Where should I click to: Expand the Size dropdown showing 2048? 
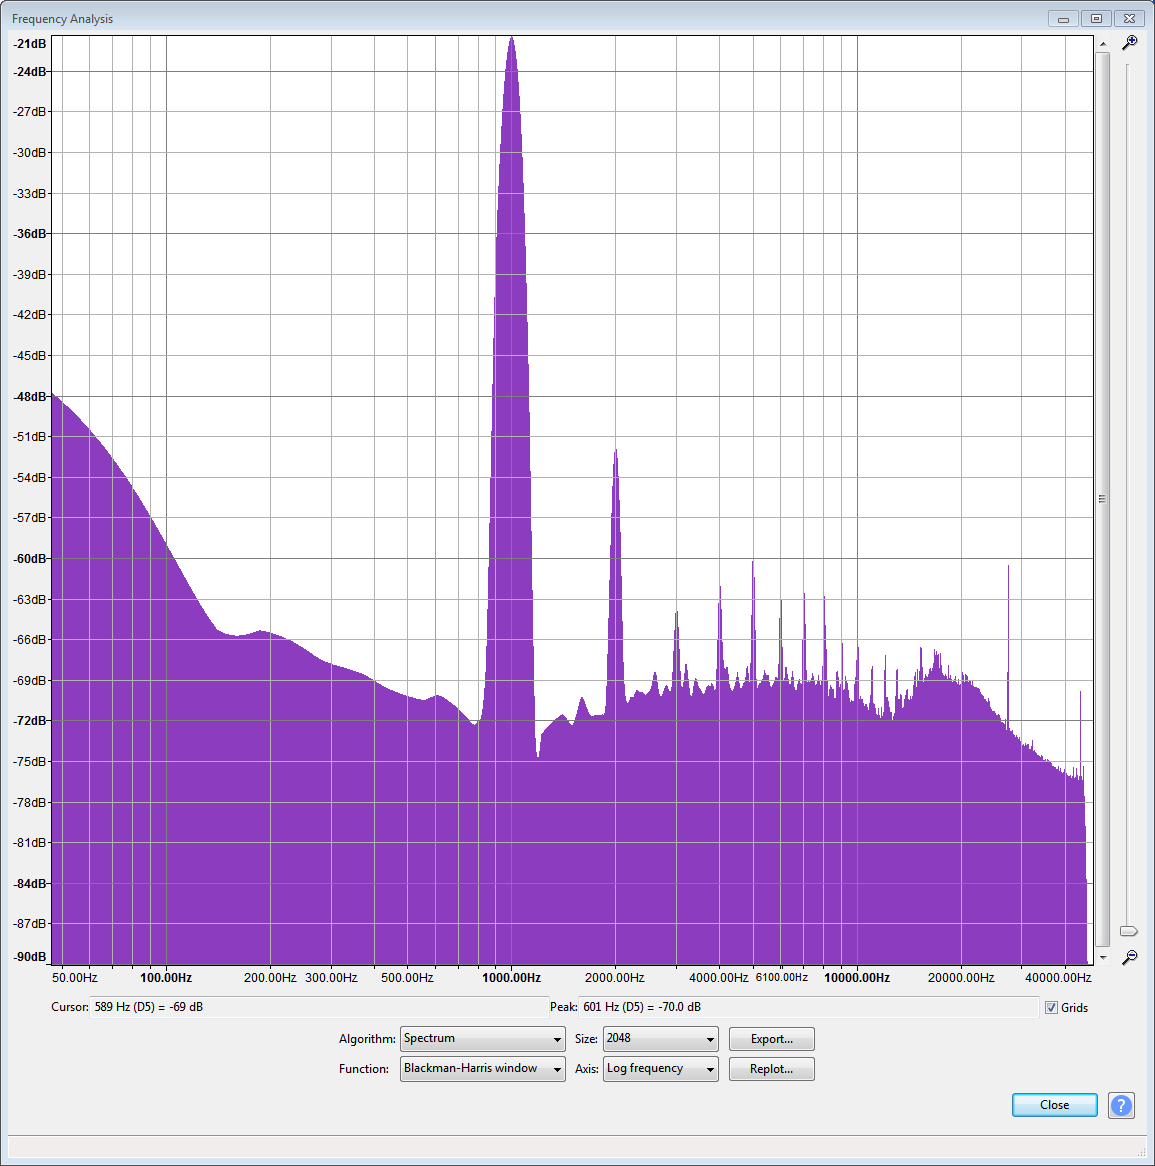(x=660, y=1039)
